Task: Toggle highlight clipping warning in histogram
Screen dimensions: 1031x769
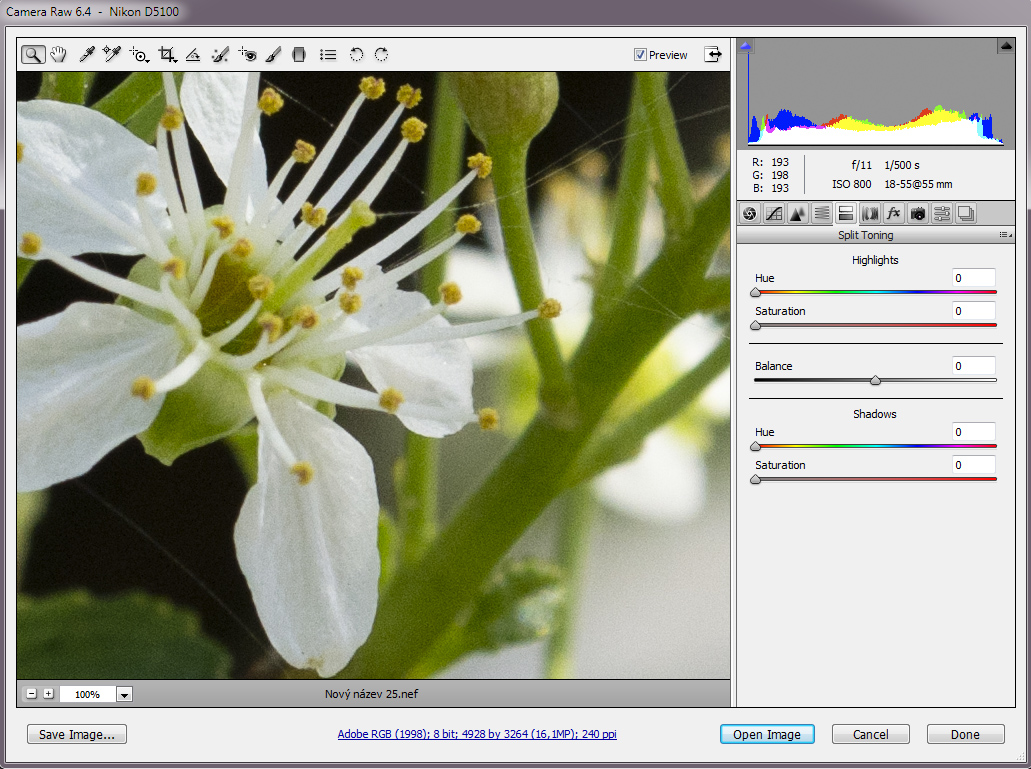Action: point(1005,46)
